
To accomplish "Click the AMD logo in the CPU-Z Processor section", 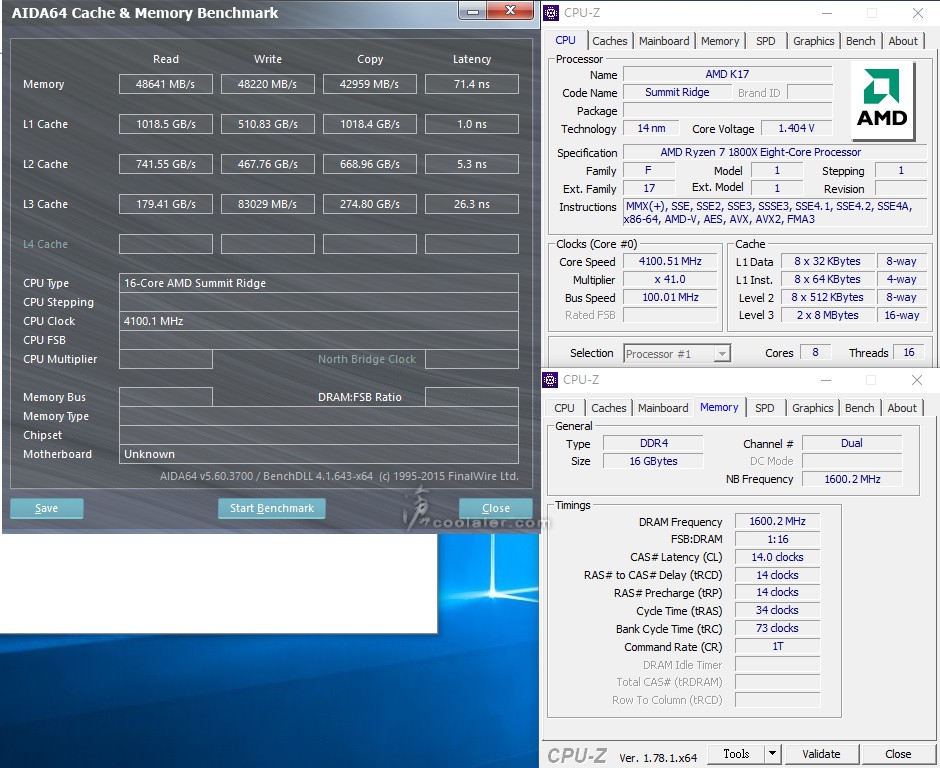I will (882, 100).
